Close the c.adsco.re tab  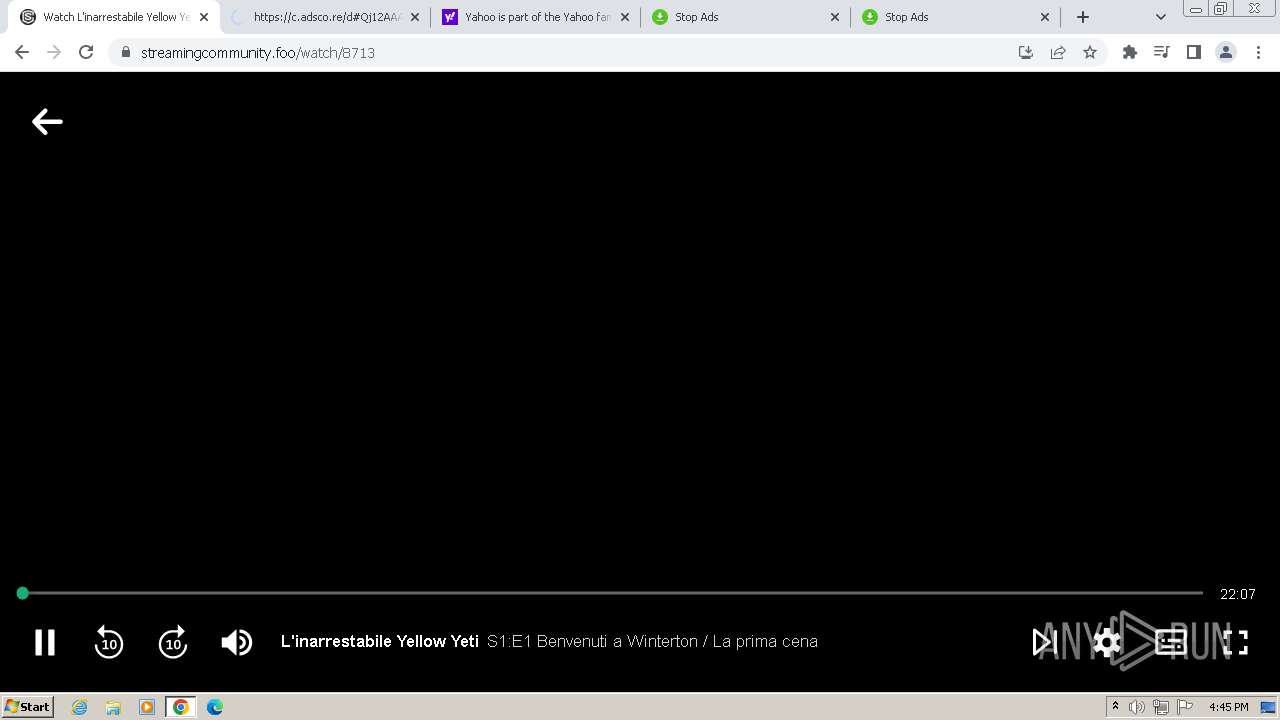pos(415,17)
